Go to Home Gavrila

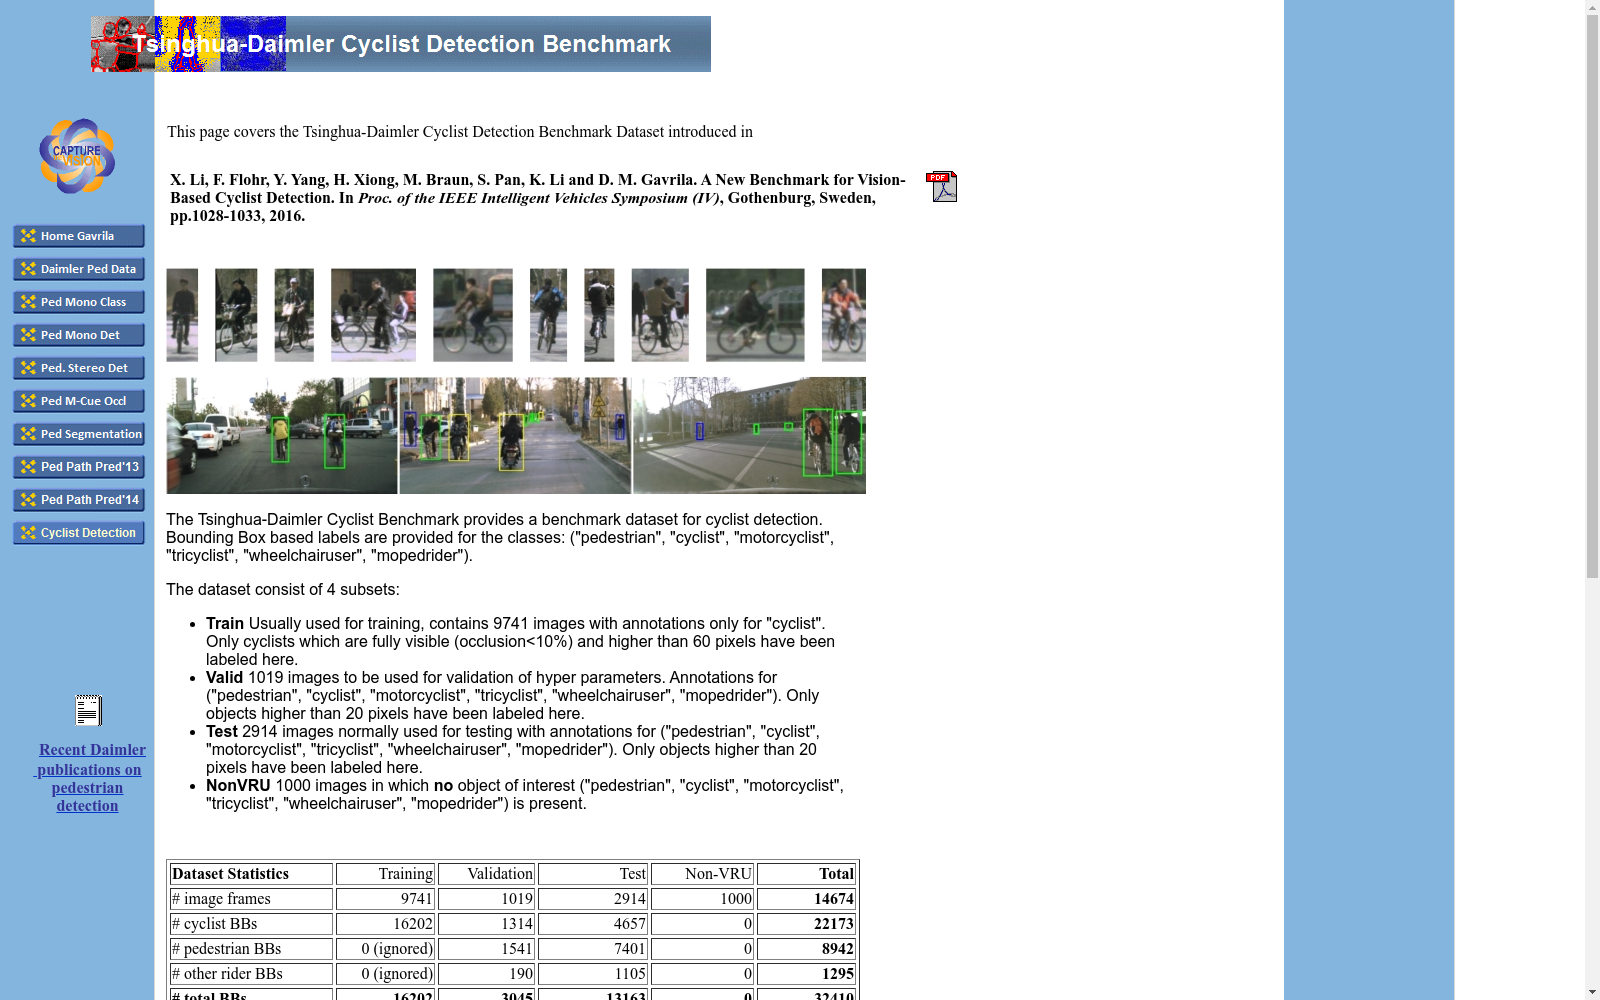[79, 236]
